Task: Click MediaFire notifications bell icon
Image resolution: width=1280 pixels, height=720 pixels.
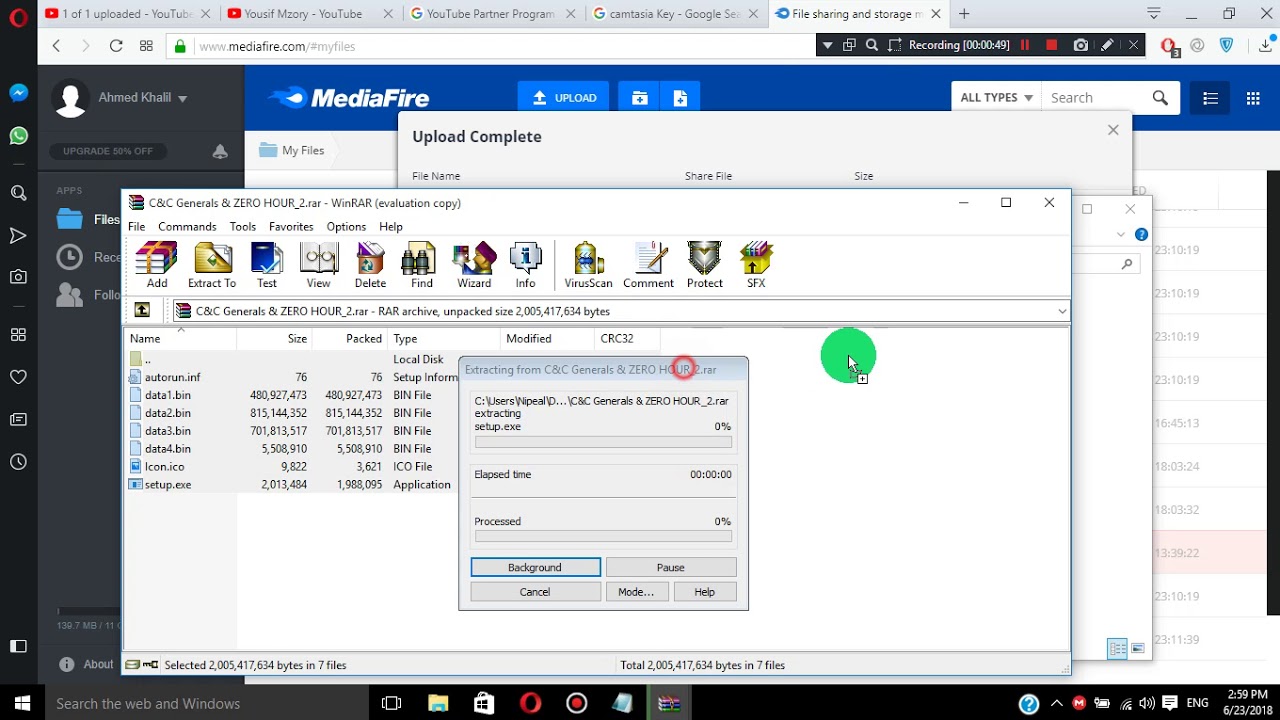Action: click(220, 151)
